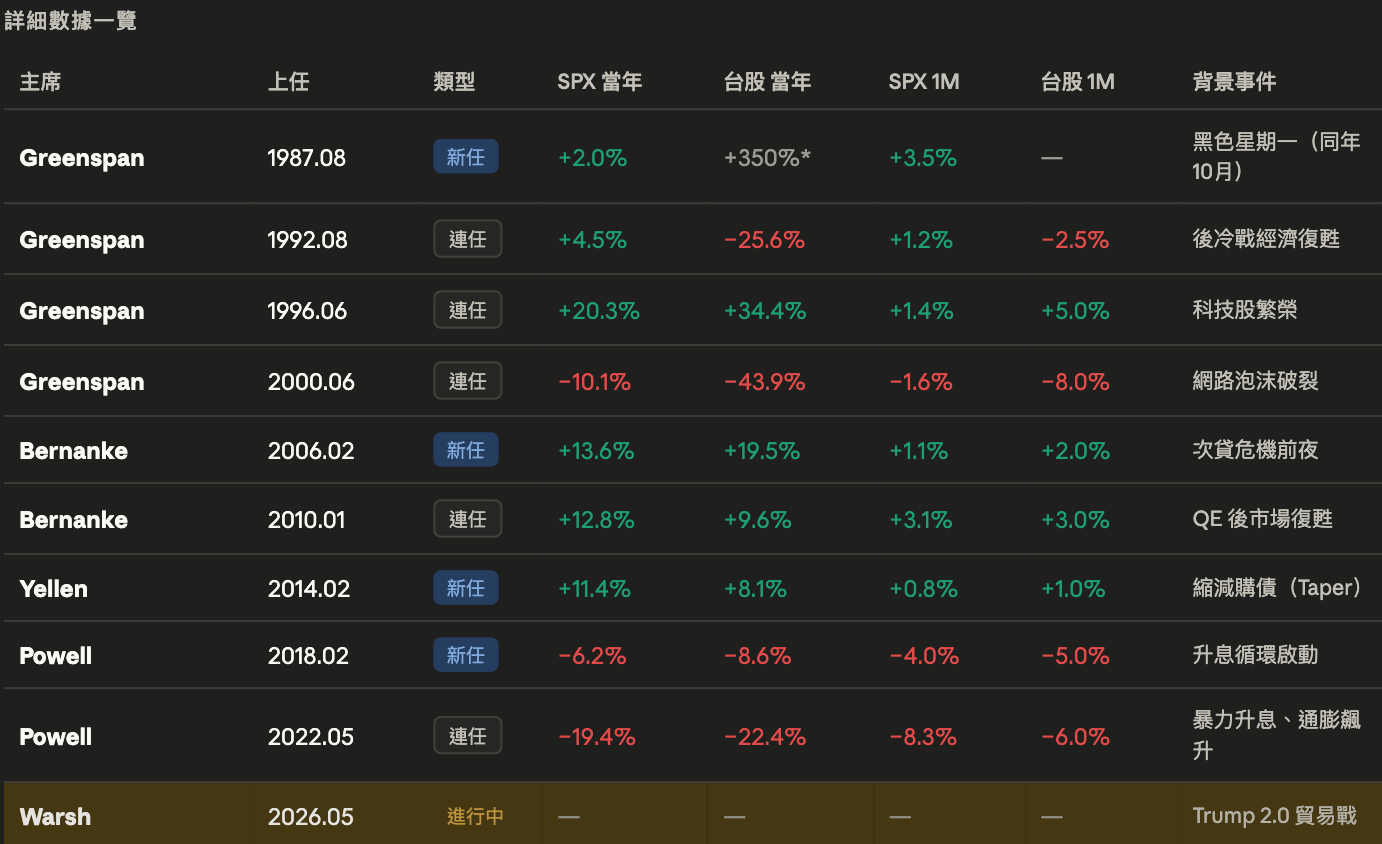1382x844 pixels.
Task: Click the 1996.06 date cell
Action: coord(308,311)
